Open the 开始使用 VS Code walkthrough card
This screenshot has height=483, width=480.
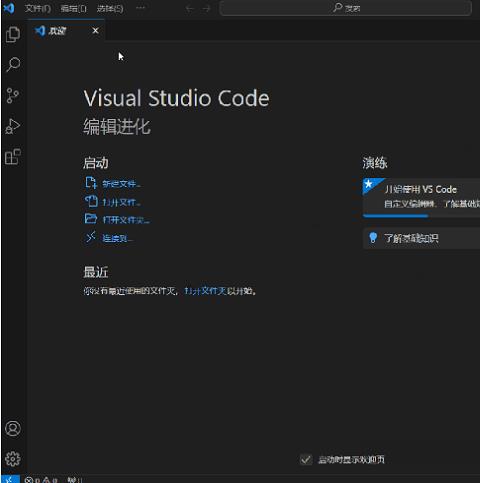point(421,198)
